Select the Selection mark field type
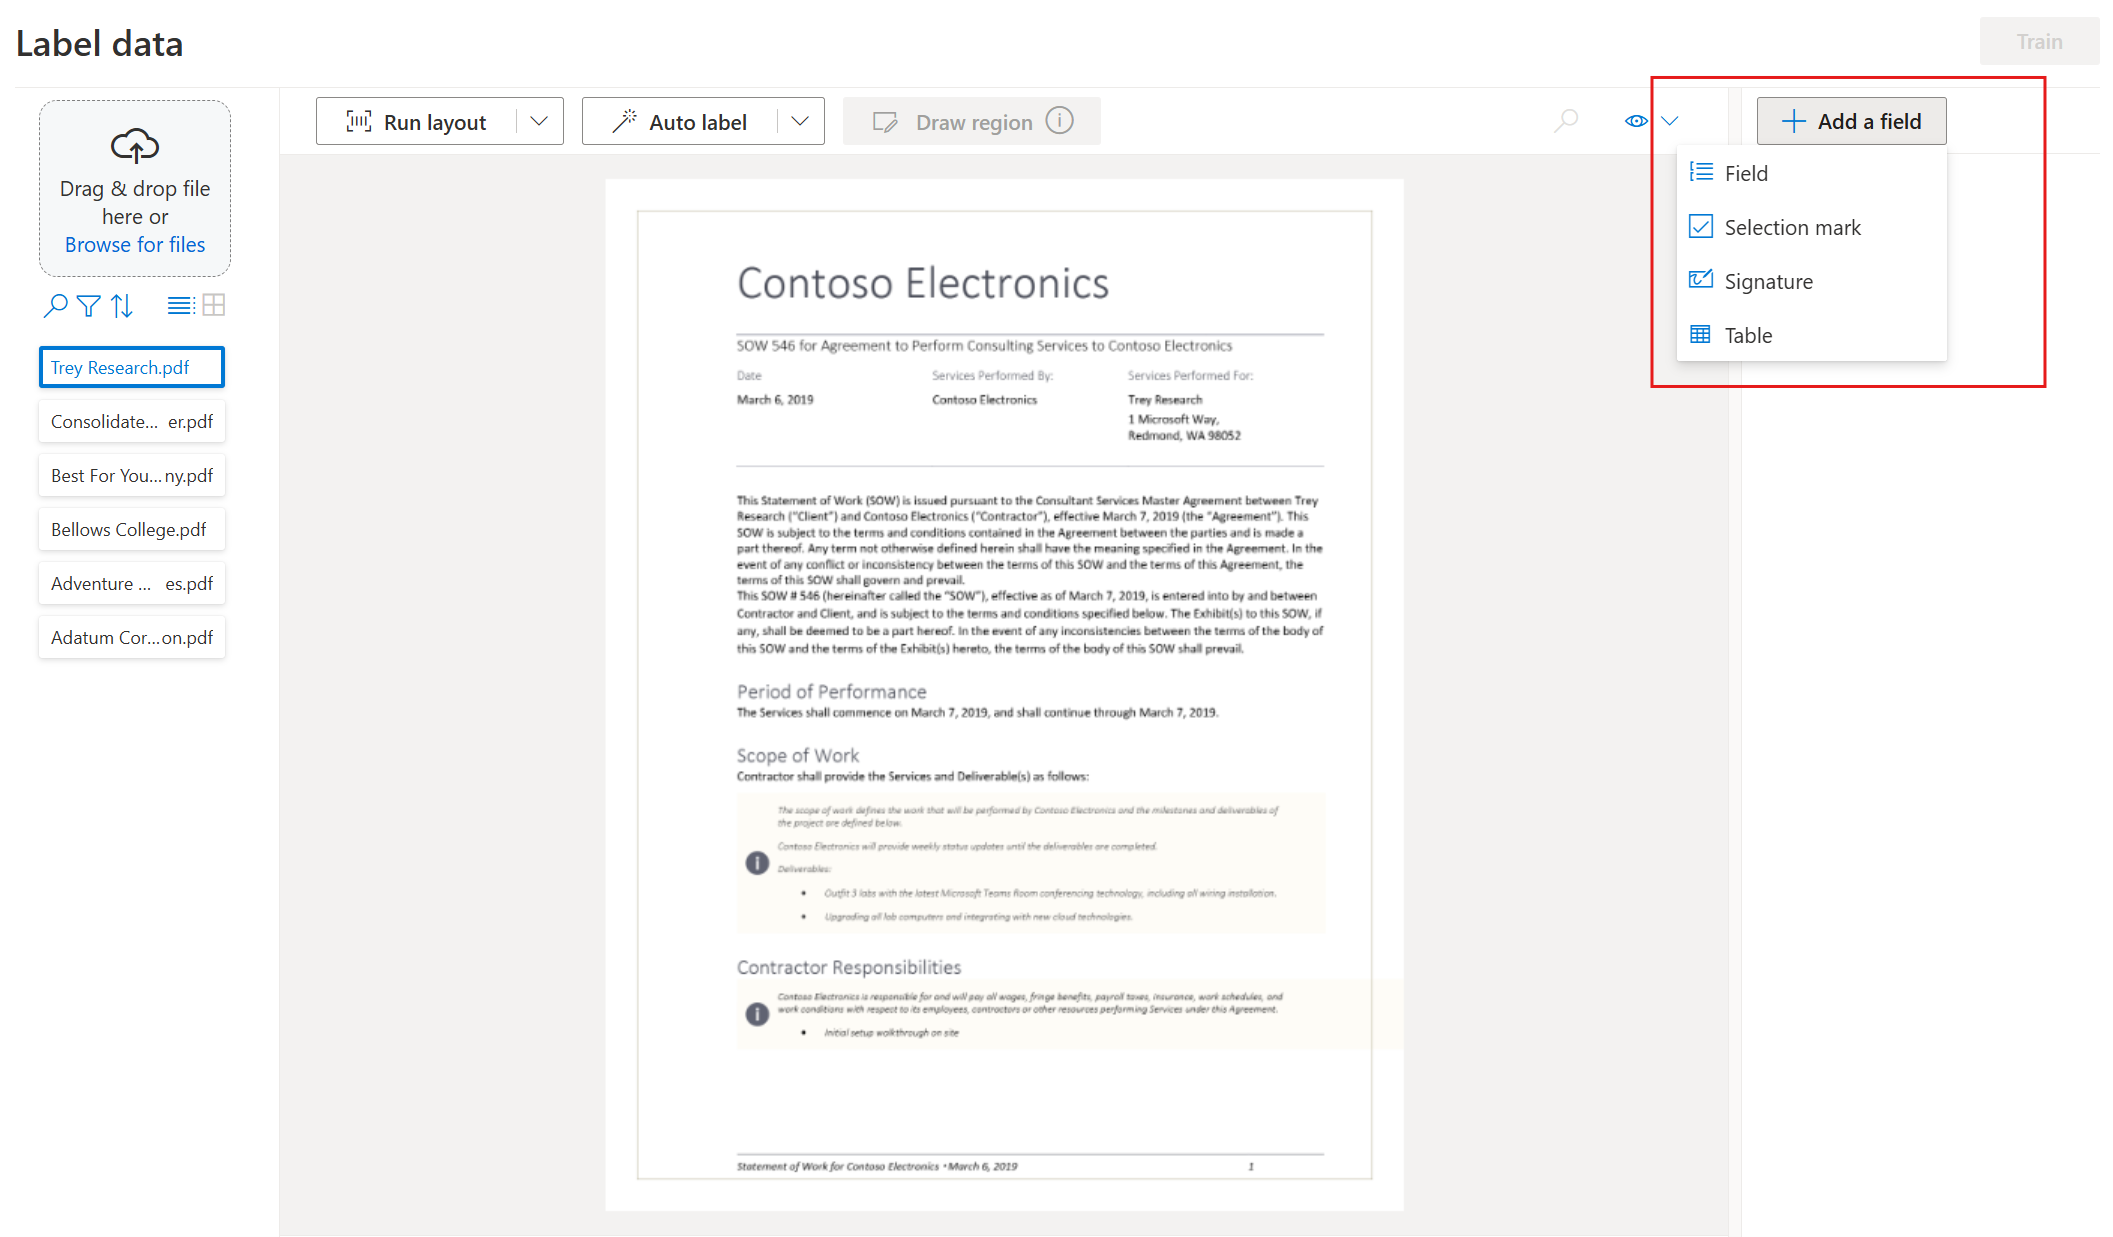 click(x=1791, y=225)
